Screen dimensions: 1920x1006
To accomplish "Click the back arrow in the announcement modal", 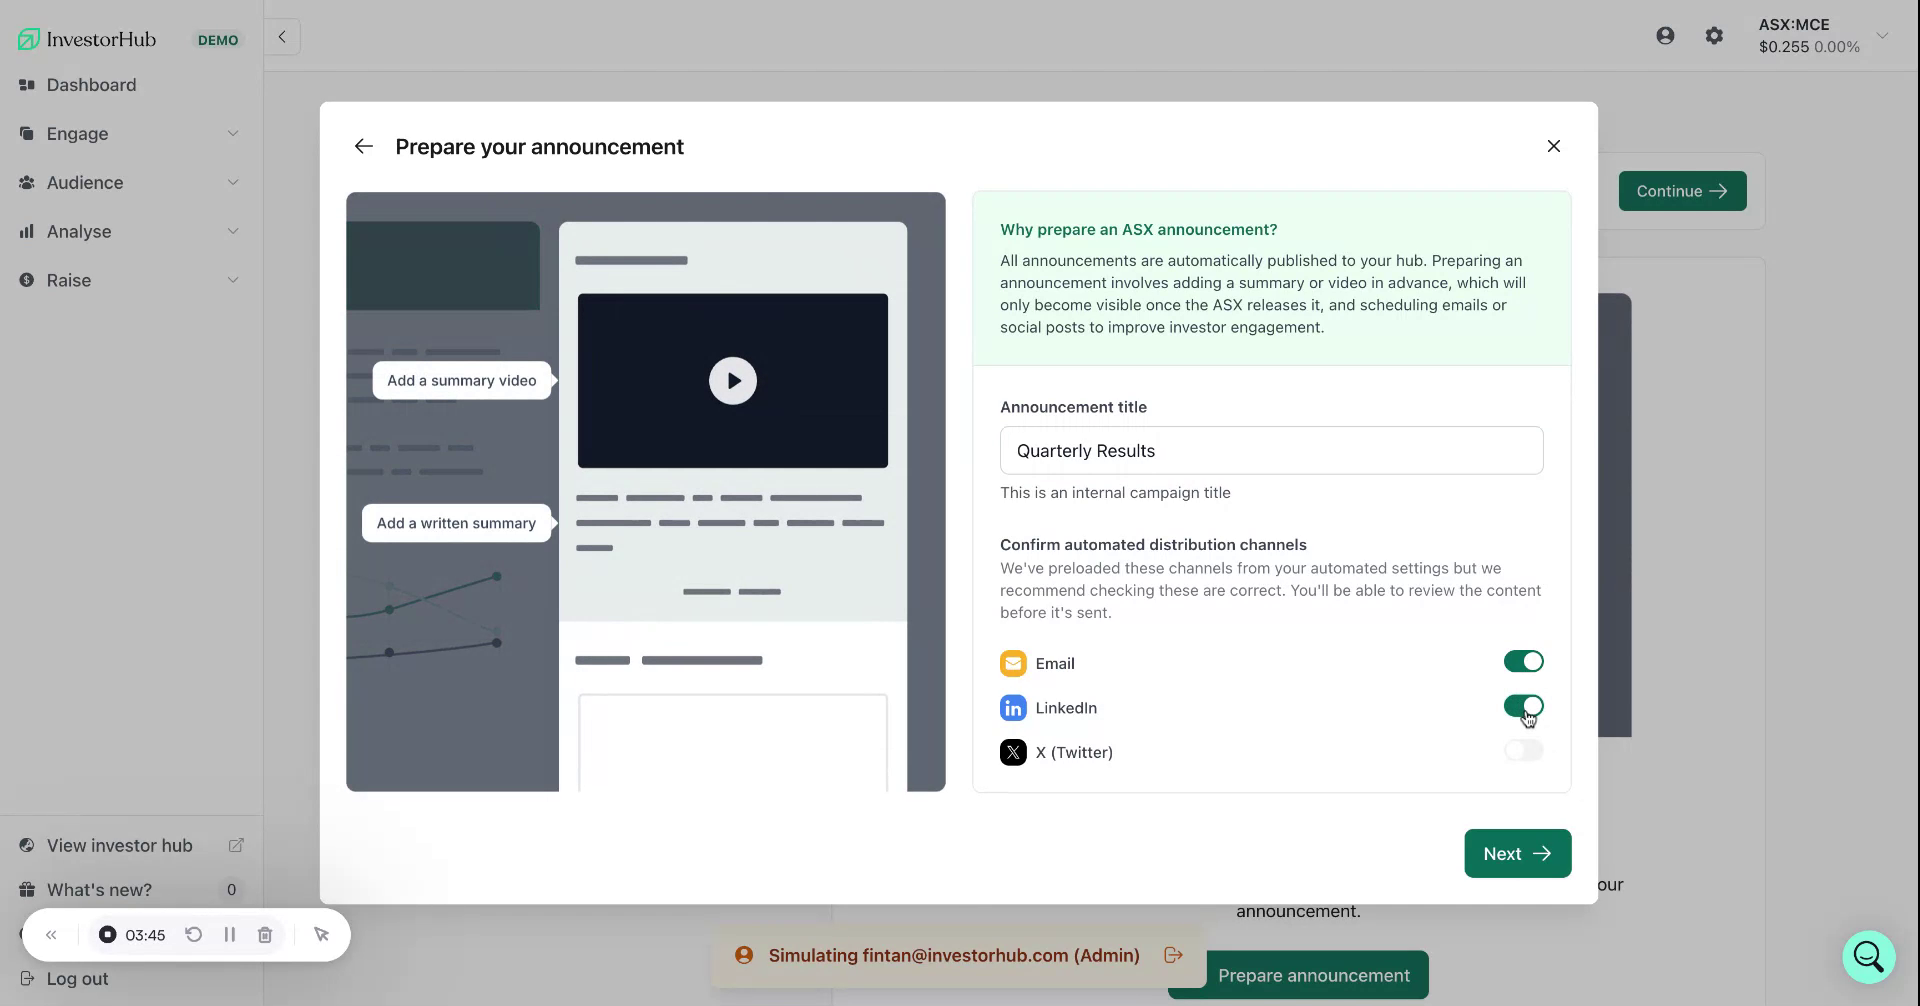I will coord(363,146).
